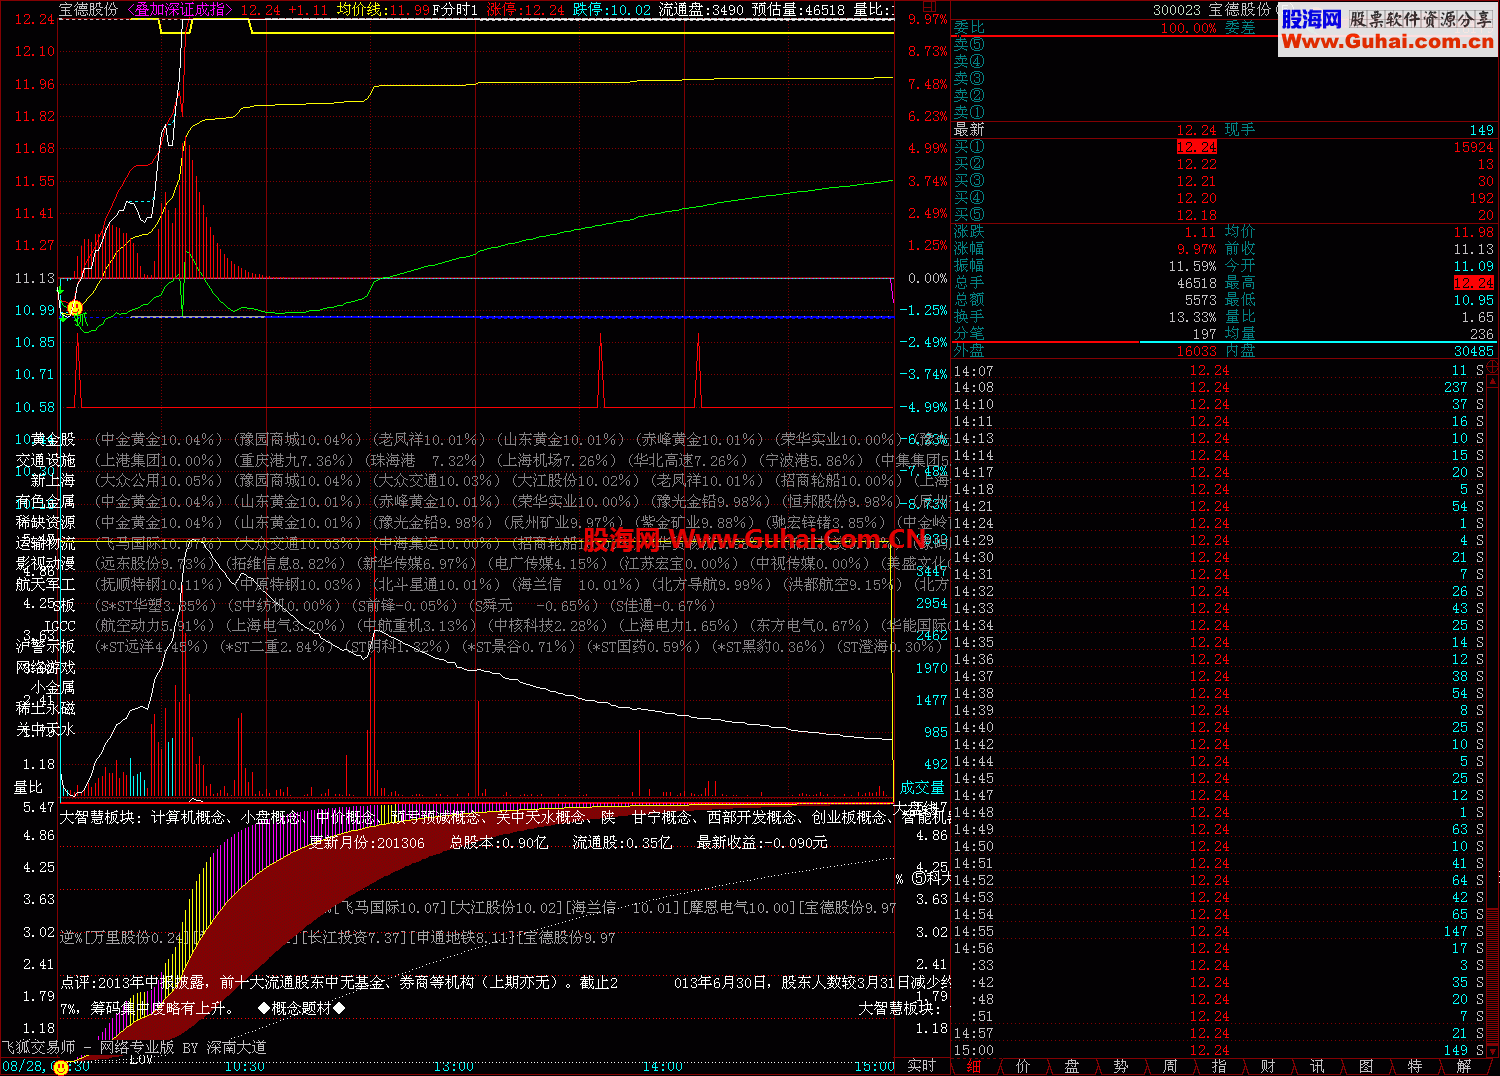Select the 小金属 sector row

53,688
